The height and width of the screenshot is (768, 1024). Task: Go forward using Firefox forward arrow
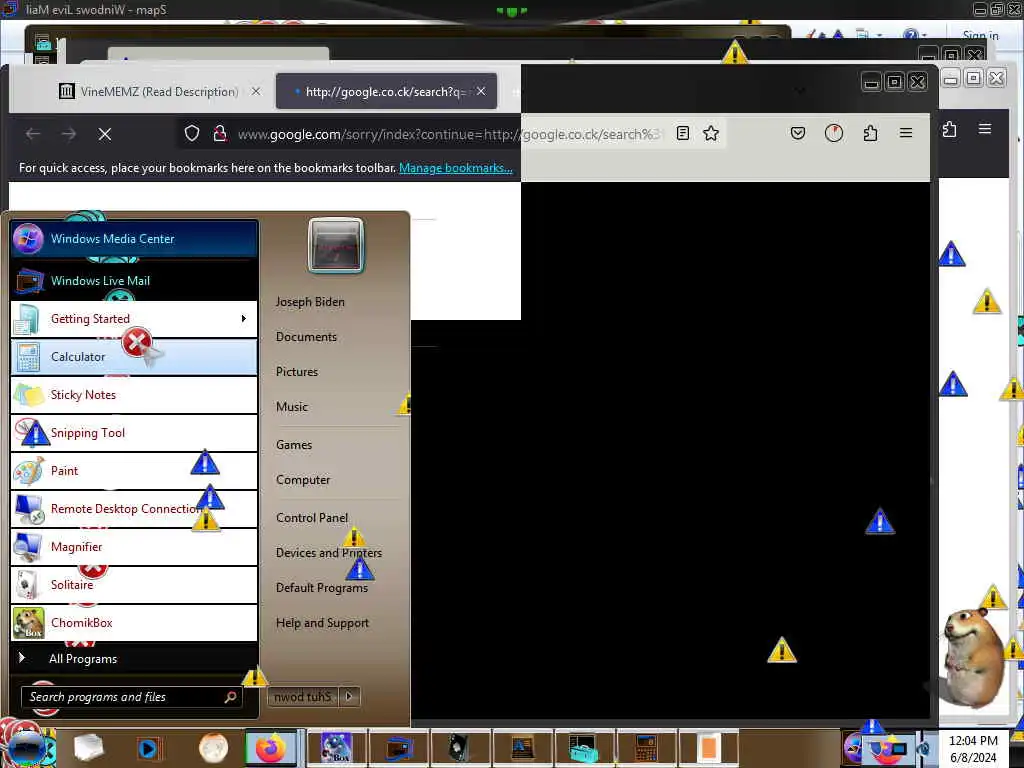click(x=69, y=134)
